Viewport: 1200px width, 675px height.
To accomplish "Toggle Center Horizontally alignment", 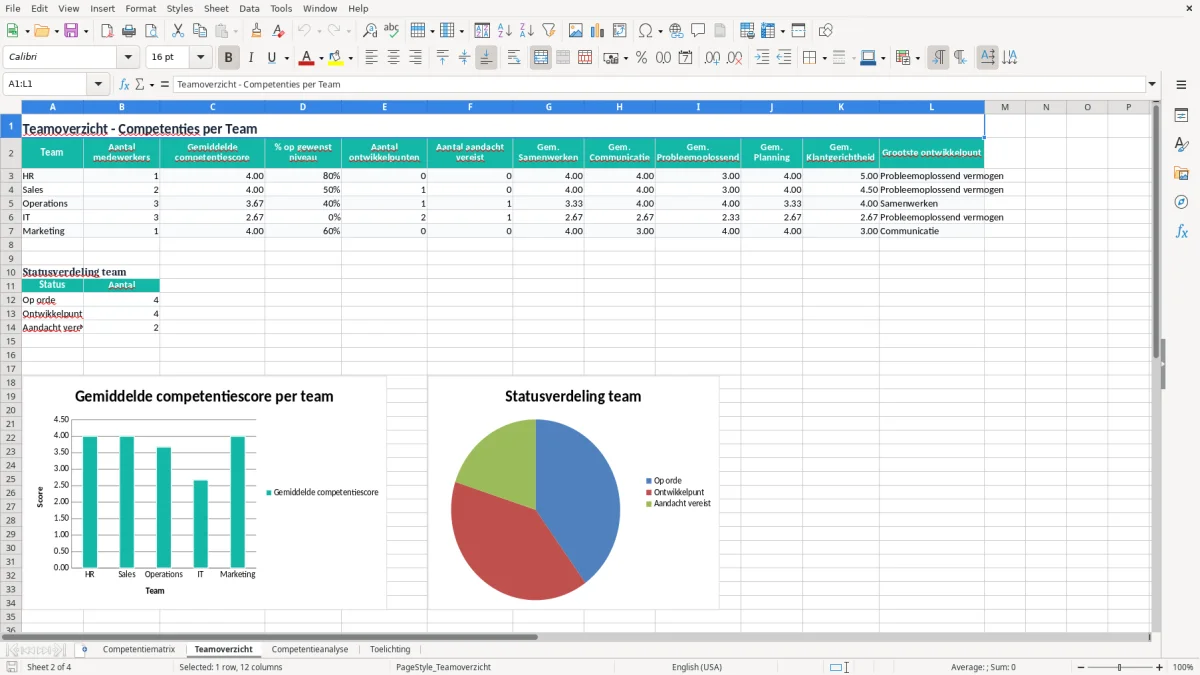I will pyautogui.click(x=394, y=58).
